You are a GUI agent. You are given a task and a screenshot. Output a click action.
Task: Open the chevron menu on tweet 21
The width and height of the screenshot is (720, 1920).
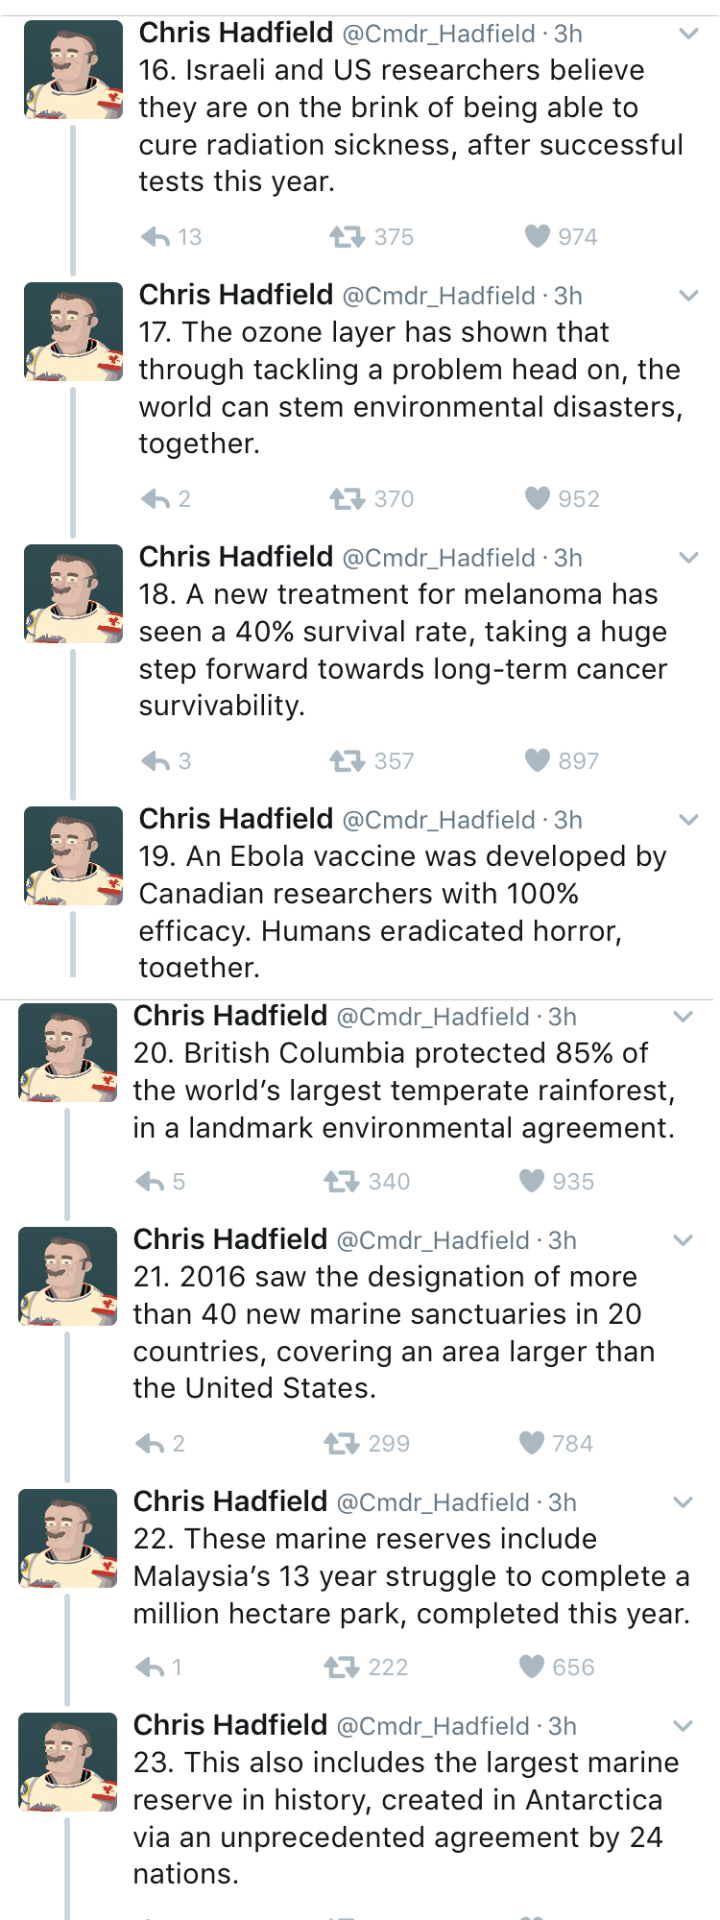click(x=683, y=1240)
